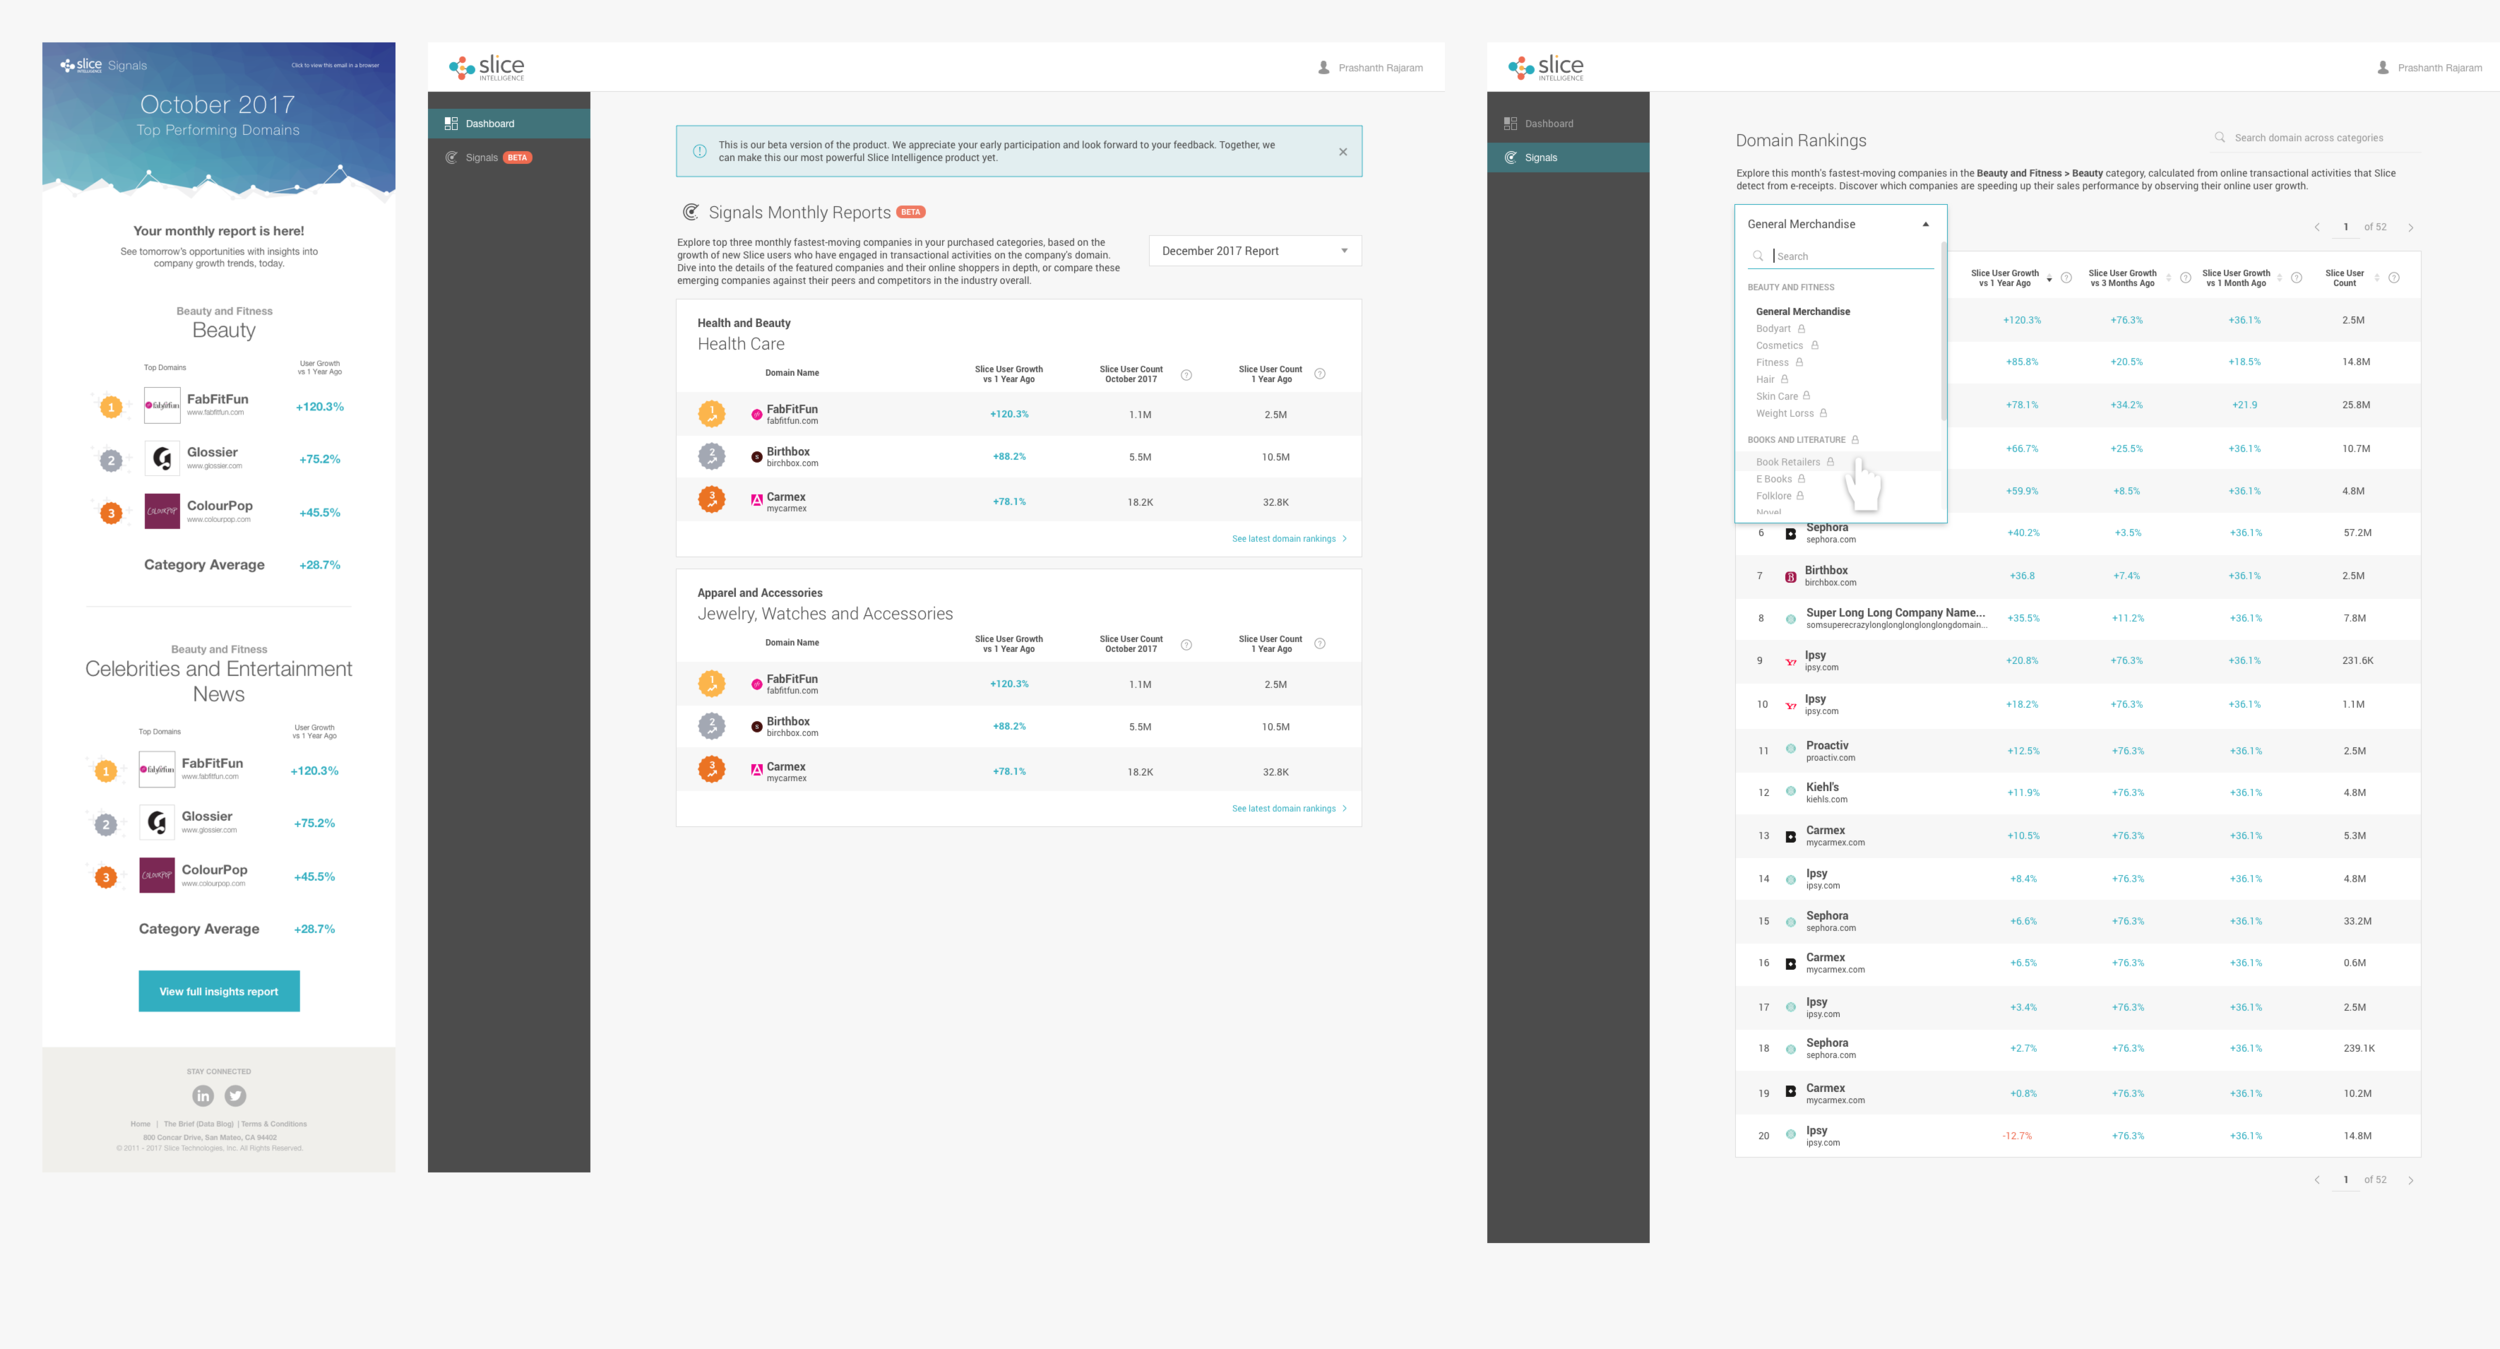Sort by Growth vs 1 Year Ago column
Image resolution: width=2500 pixels, height=1349 pixels.
pyautogui.click(x=2049, y=279)
